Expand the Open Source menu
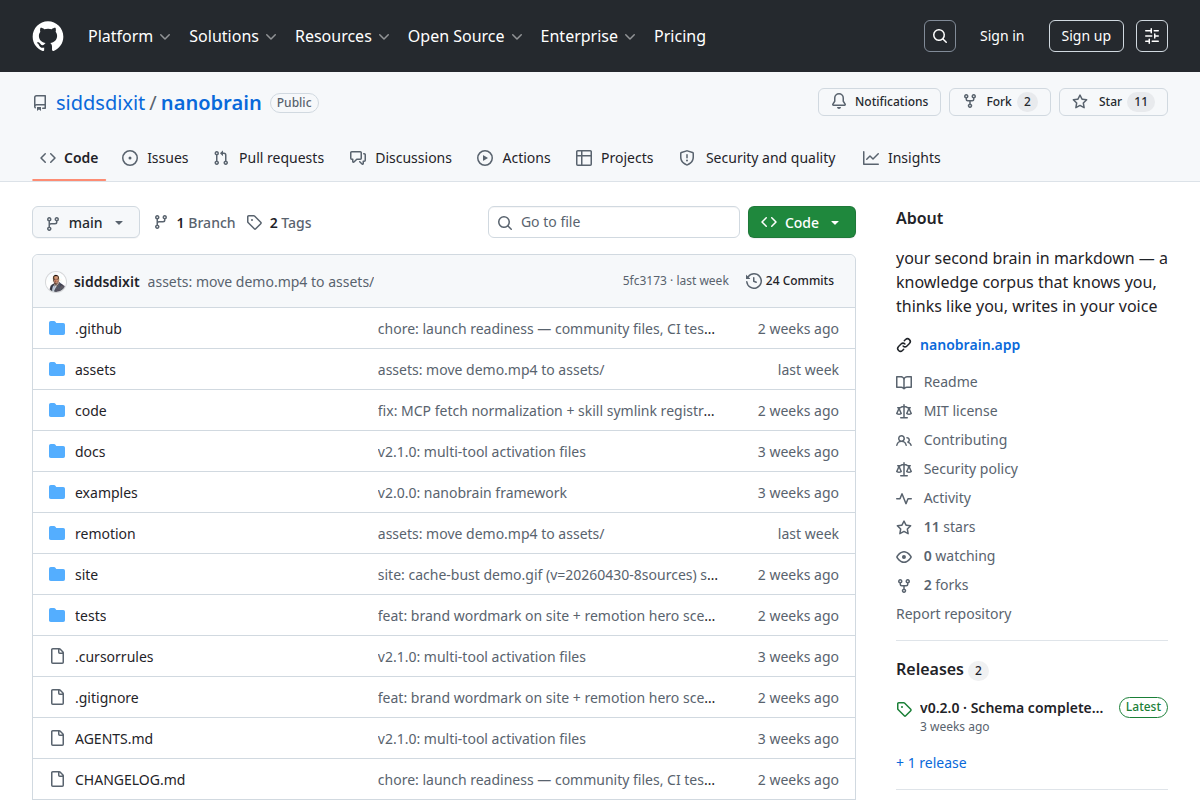Image resolution: width=1200 pixels, height=800 pixels. [x=465, y=36]
